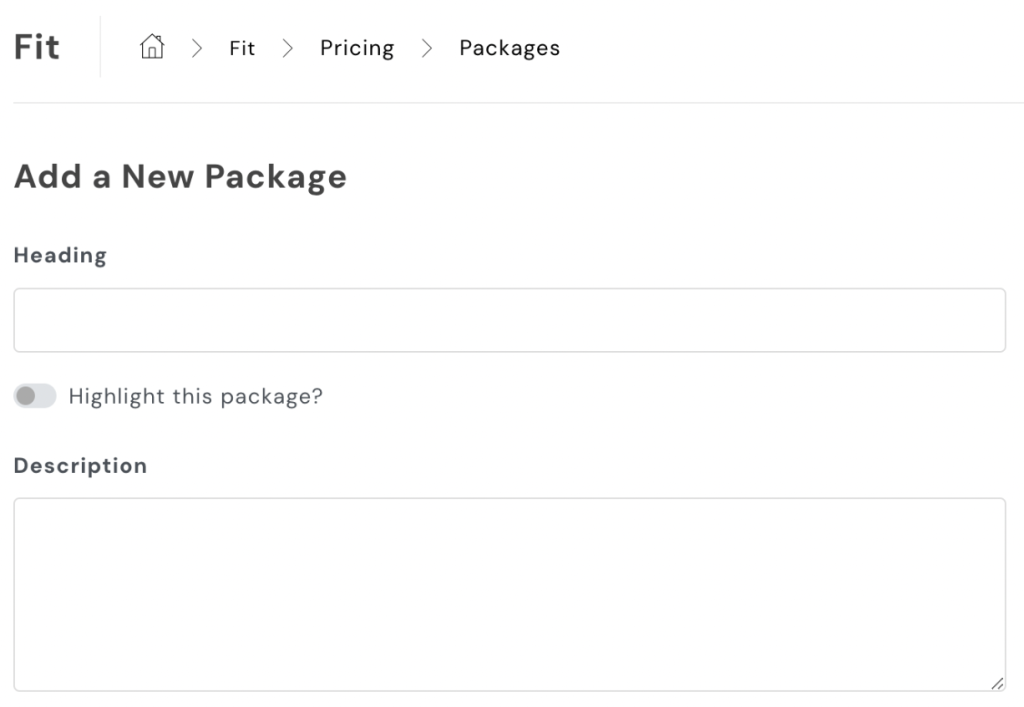This screenshot has height=707, width=1024.
Task: Click the home icon in the breadcrumb
Action: [151, 47]
